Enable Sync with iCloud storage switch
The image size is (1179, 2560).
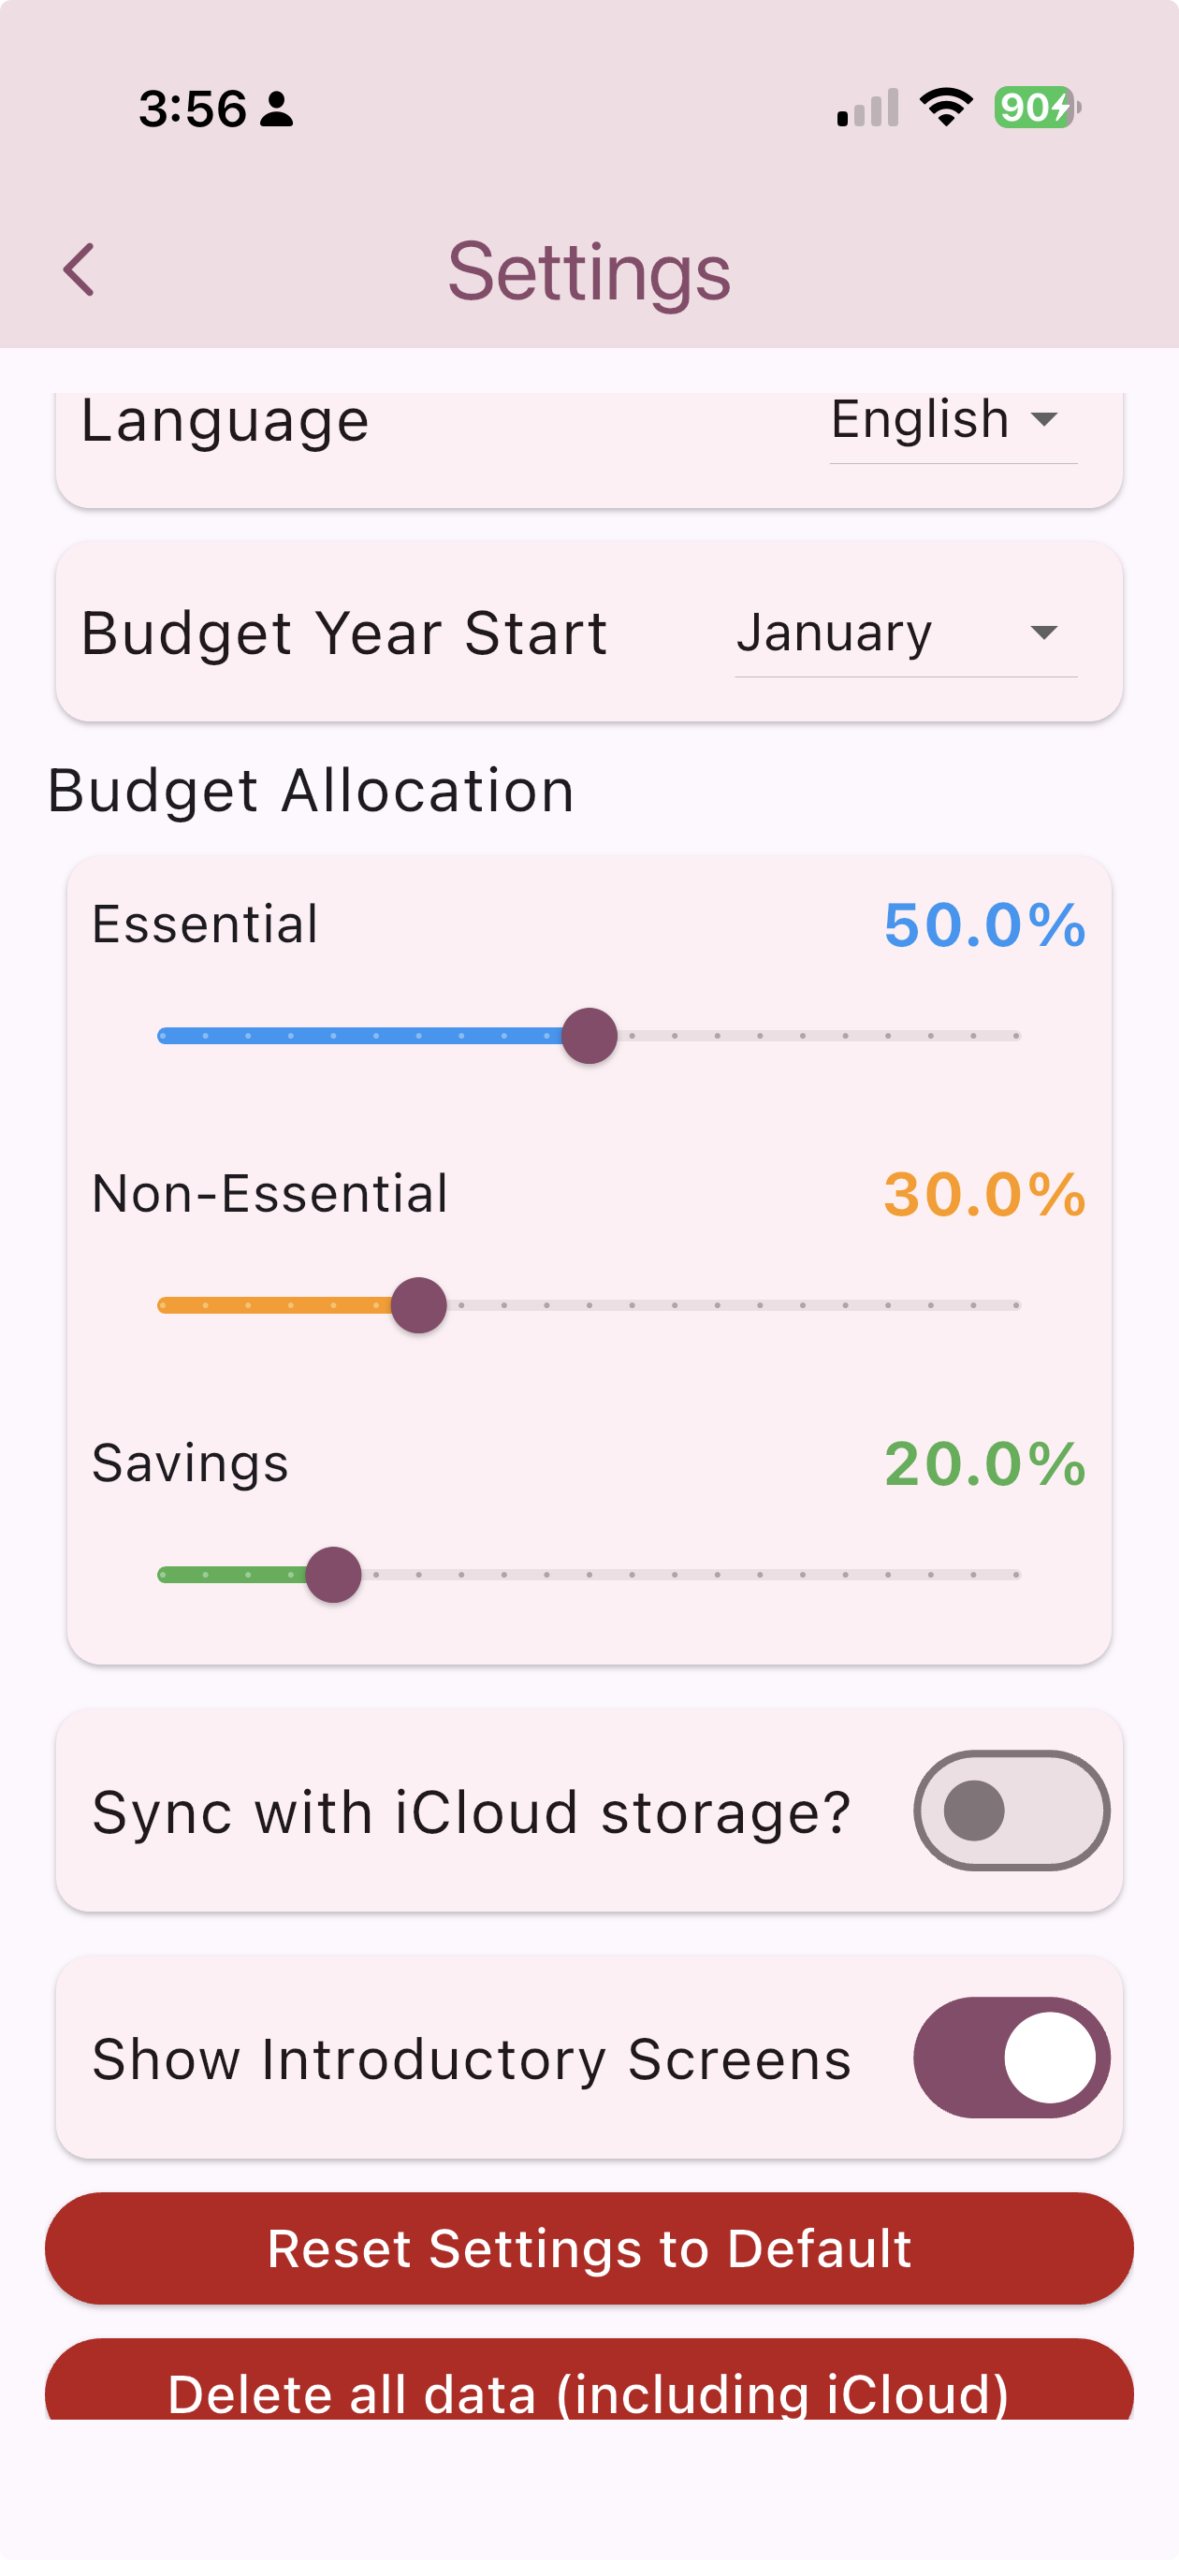[1011, 1810]
